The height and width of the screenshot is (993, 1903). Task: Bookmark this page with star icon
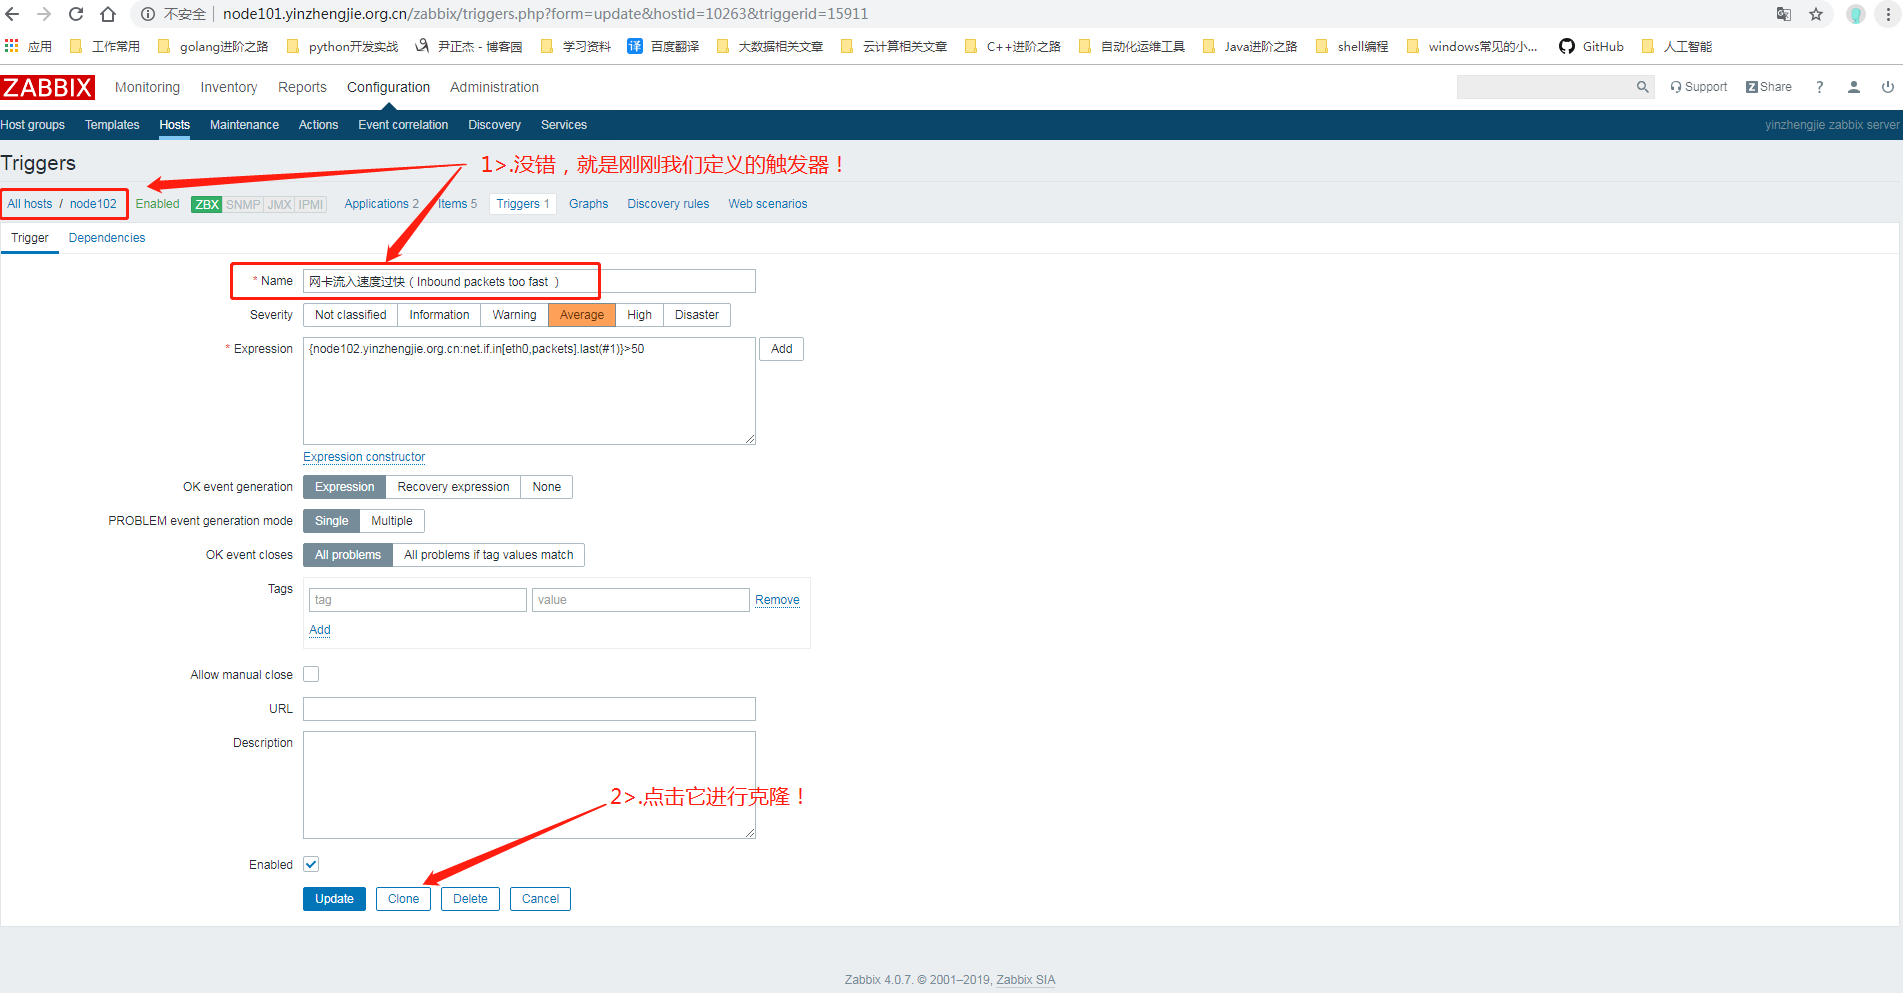[1816, 14]
